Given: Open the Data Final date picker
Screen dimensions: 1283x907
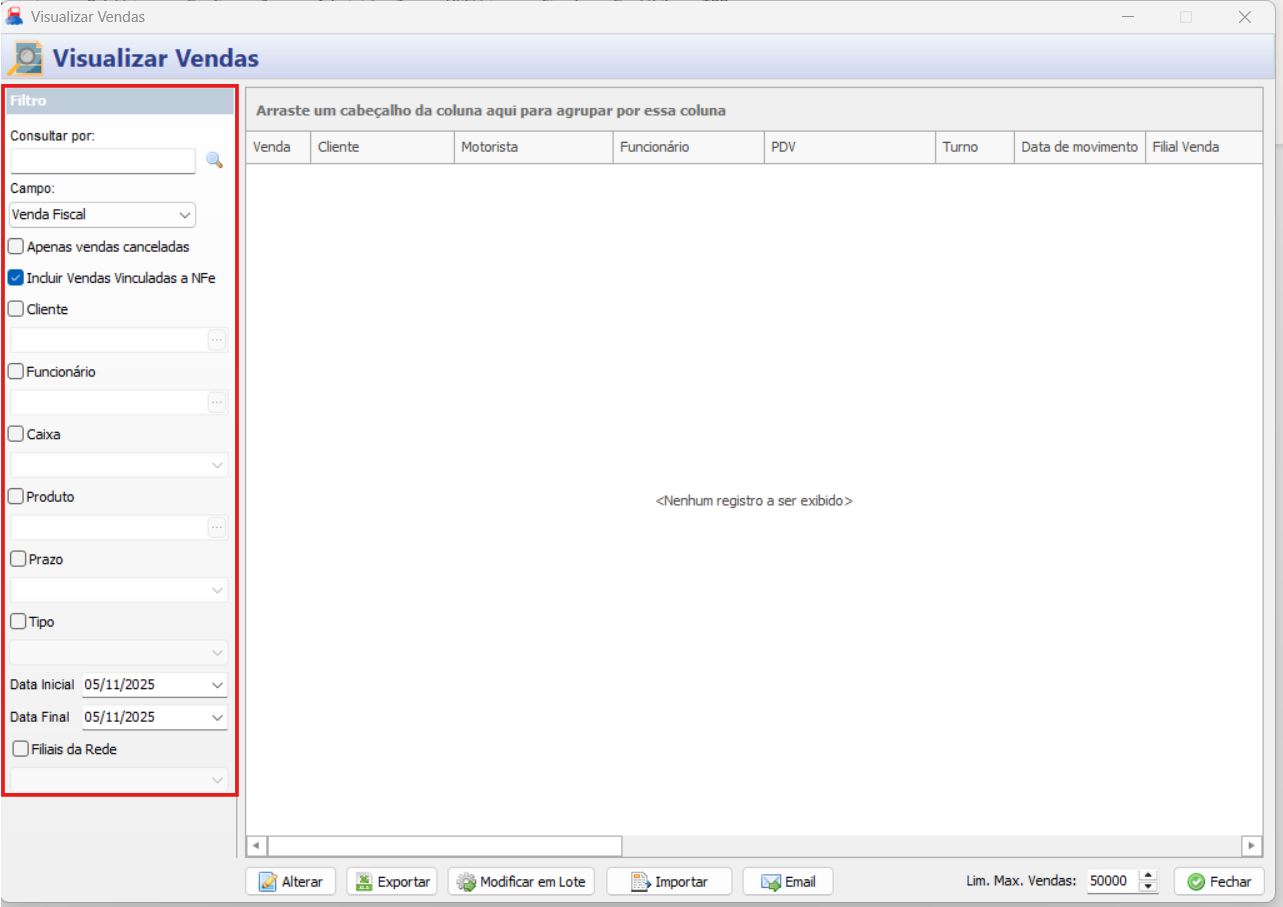Looking at the screenshot, I should [x=218, y=717].
